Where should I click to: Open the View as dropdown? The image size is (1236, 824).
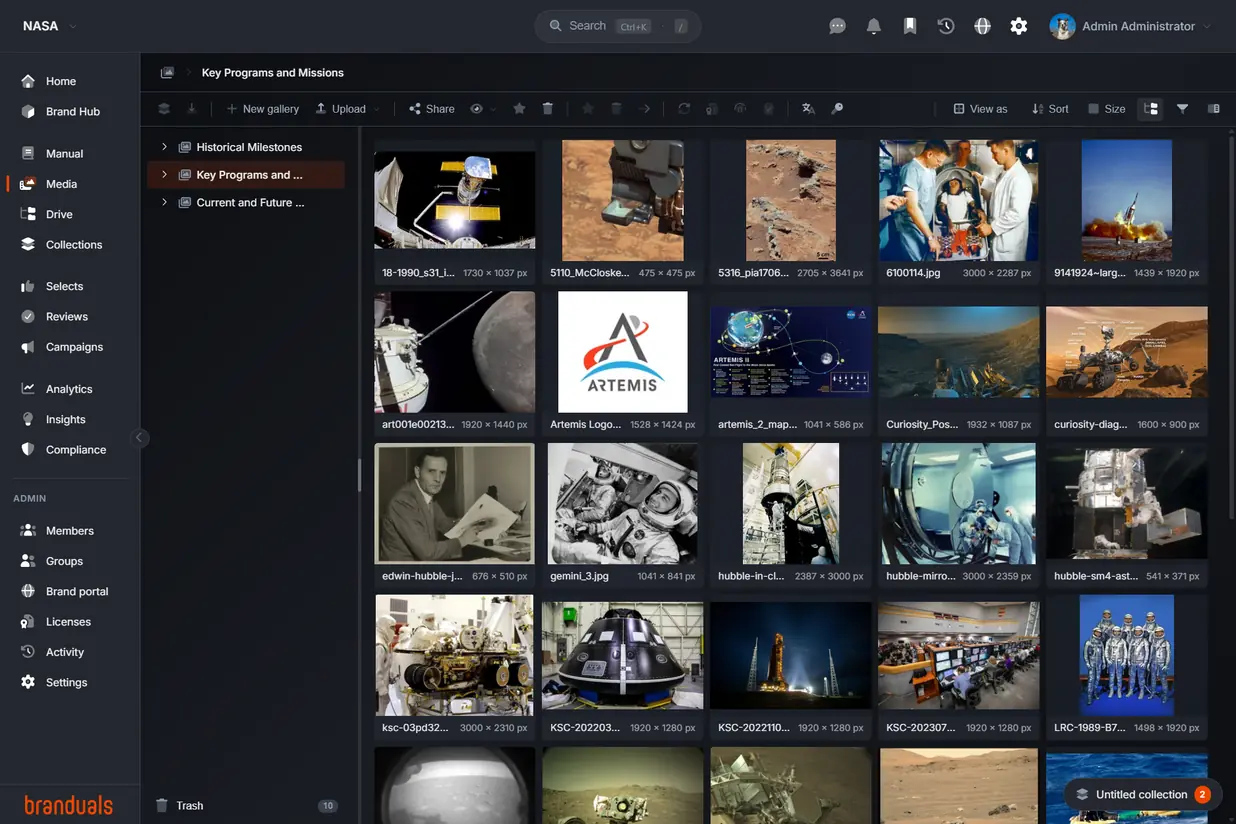tap(980, 109)
